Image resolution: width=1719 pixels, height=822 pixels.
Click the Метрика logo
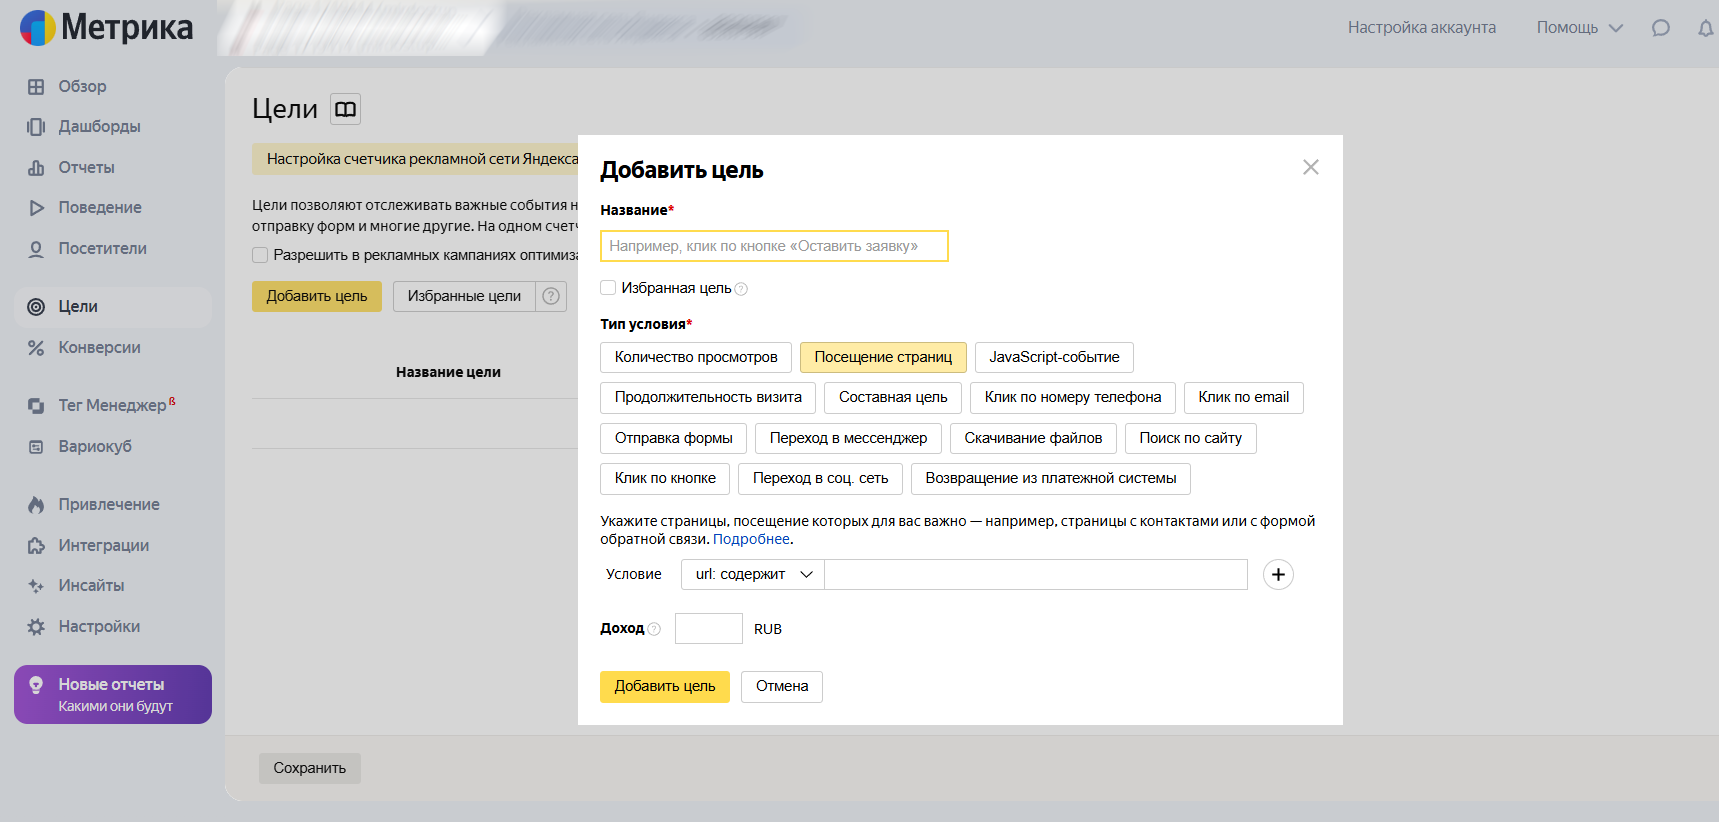pos(107,28)
